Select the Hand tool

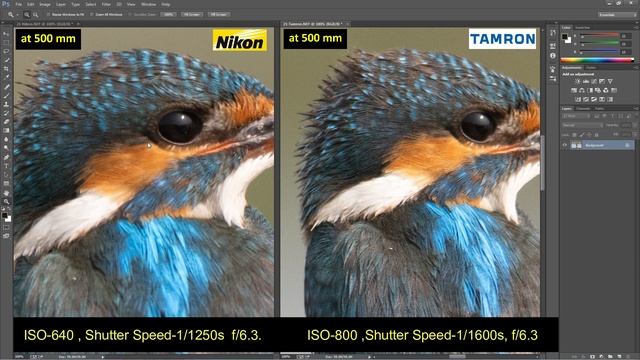tap(6, 192)
